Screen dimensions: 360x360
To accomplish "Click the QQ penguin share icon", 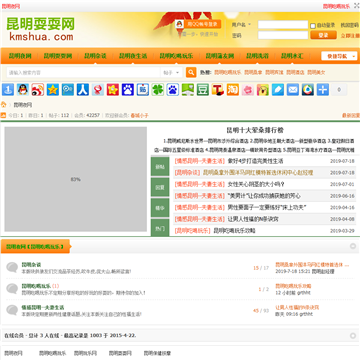I will [x=23, y=89].
